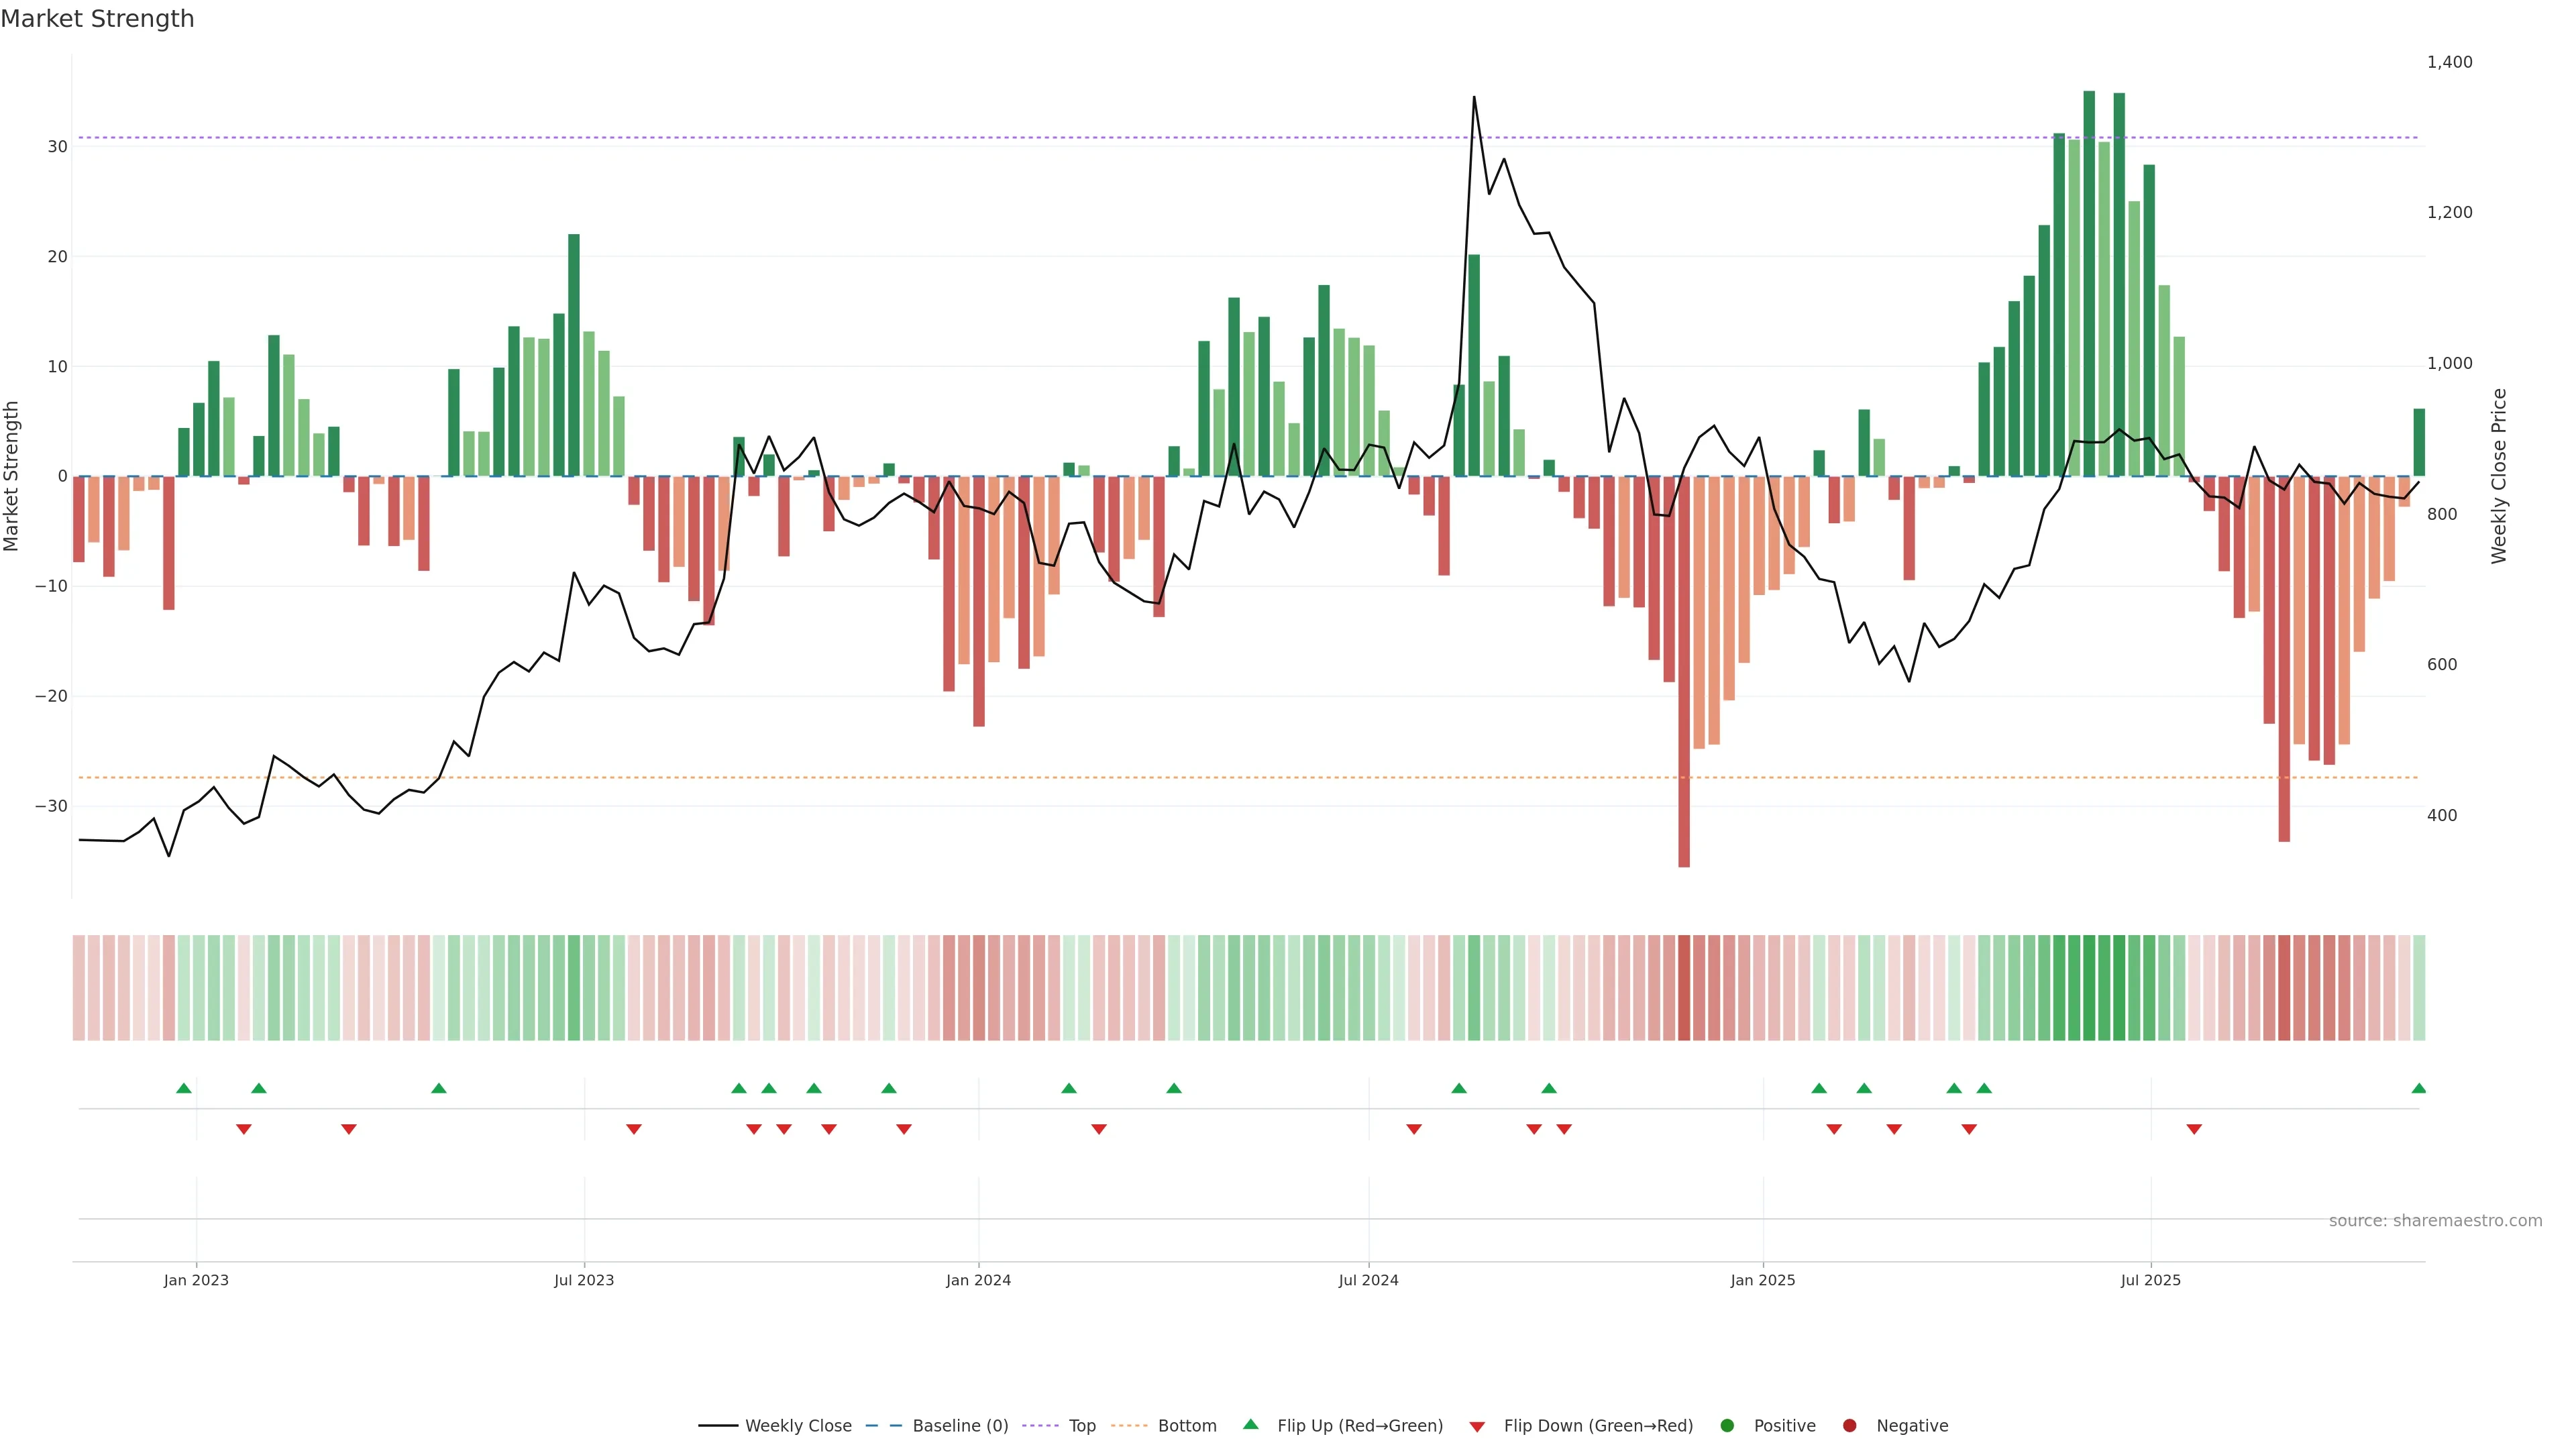Click the leftmost red flip-down triangle marker

(244, 1129)
